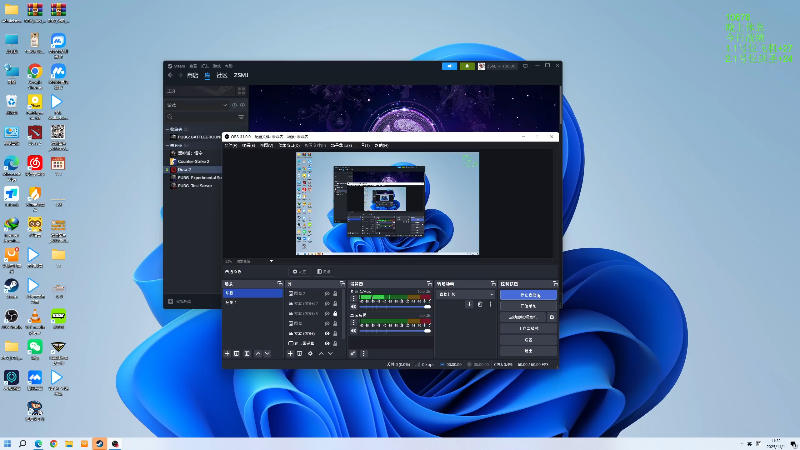Open Steam notifications green bell icon
Image resolution: width=800 pixels, height=450 pixels.
pyautogui.click(x=469, y=66)
